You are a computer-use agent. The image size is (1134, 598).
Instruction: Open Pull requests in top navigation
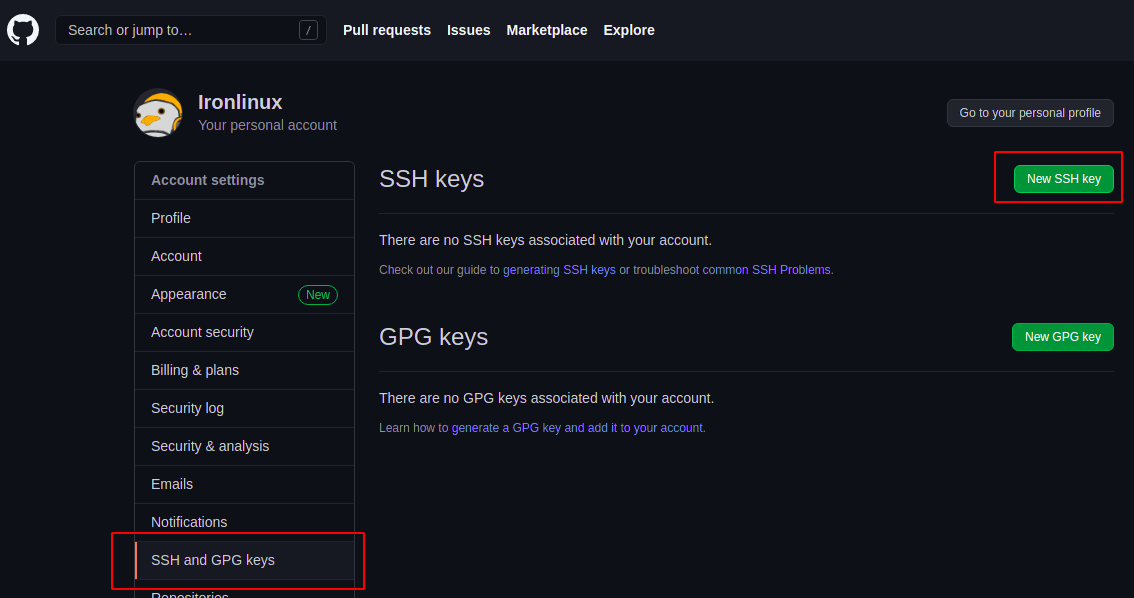click(x=386, y=30)
